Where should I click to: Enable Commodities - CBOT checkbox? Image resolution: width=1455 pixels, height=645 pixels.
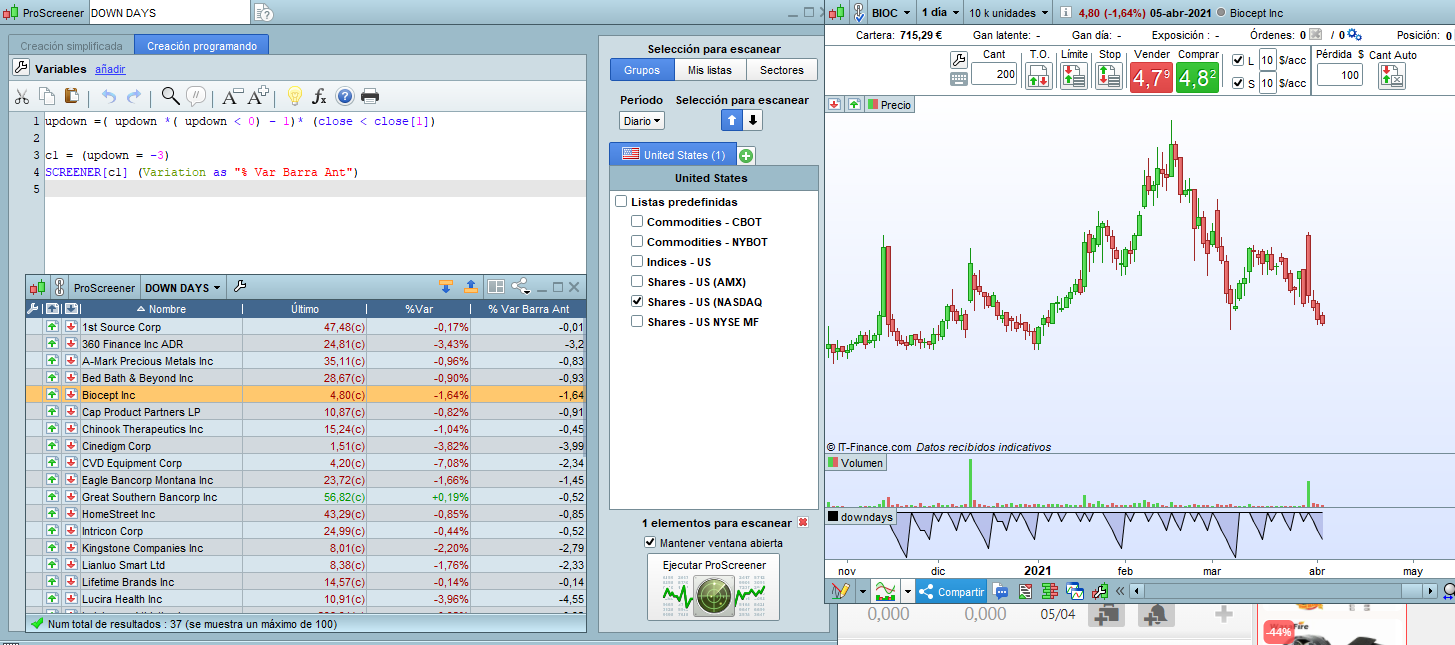637,222
